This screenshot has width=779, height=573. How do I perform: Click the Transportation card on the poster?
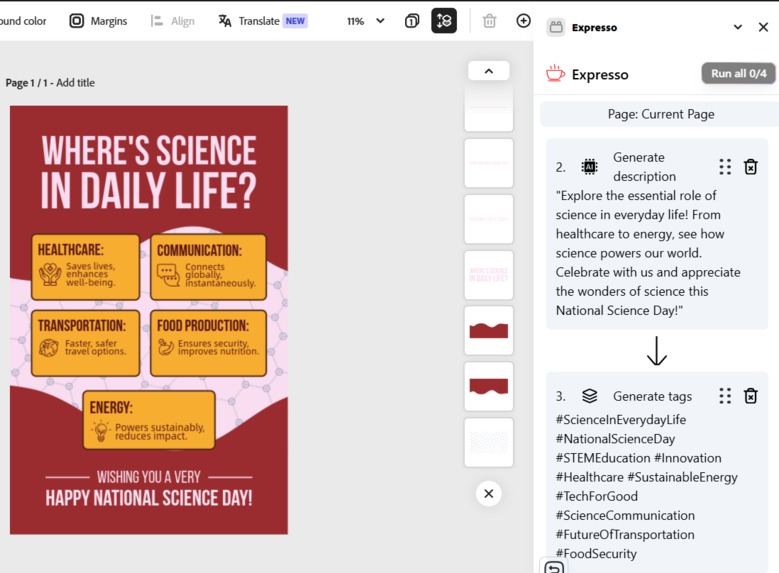click(x=85, y=343)
